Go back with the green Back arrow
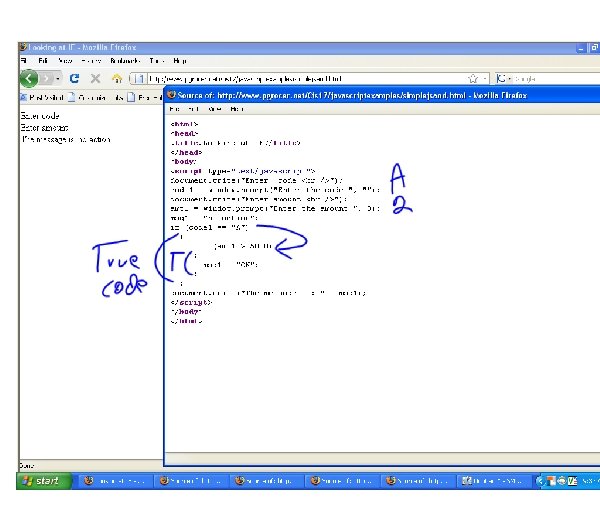The height and width of the screenshot is (512, 600). click(29, 78)
